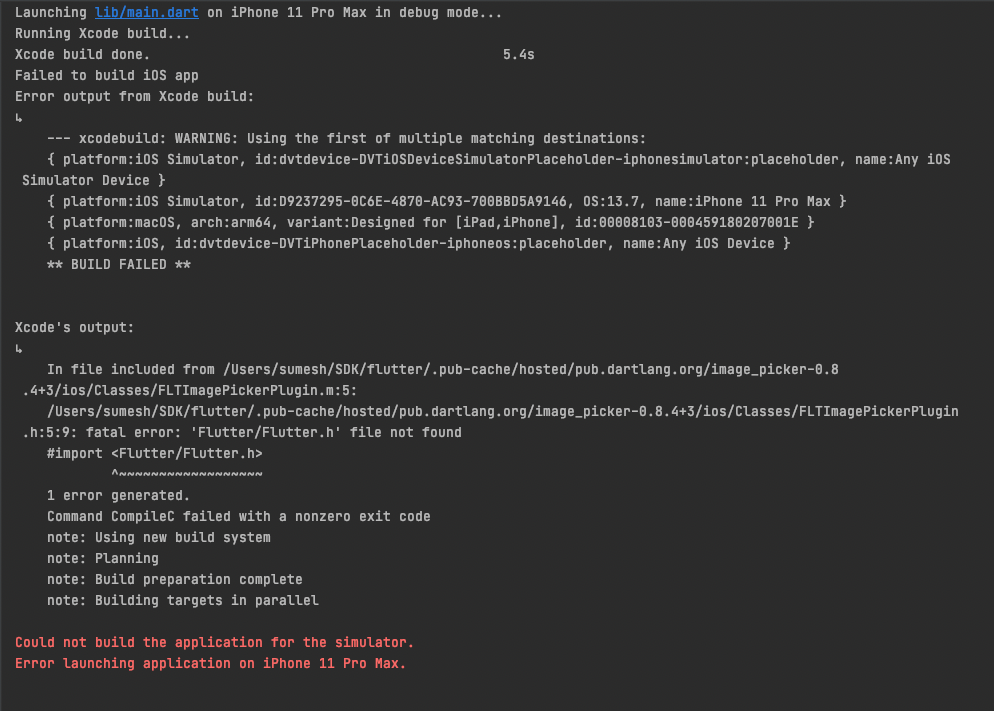This screenshot has width=994, height=711.
Task: Click the red 'Error launching application' line
Action: (x=210, y=663)
